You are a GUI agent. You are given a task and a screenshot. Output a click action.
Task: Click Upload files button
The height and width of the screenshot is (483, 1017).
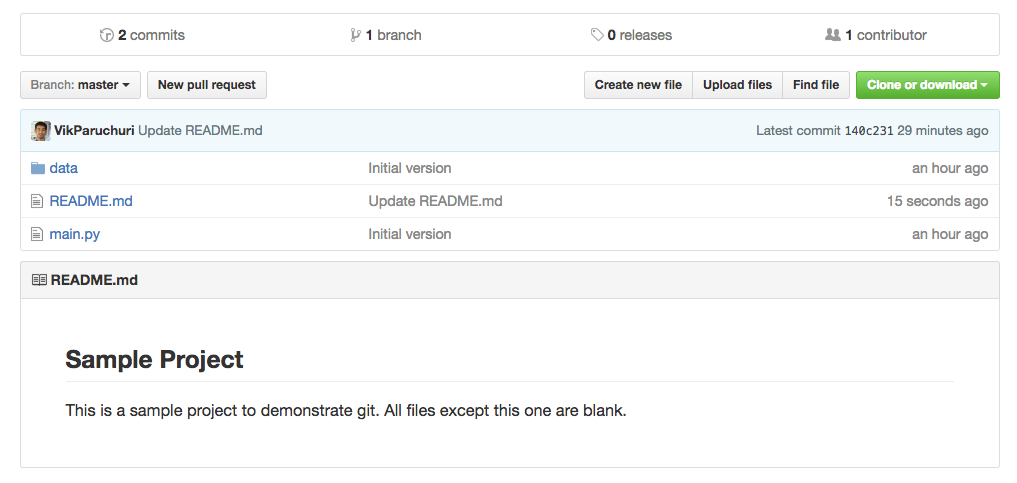click(x=737, y=85)
